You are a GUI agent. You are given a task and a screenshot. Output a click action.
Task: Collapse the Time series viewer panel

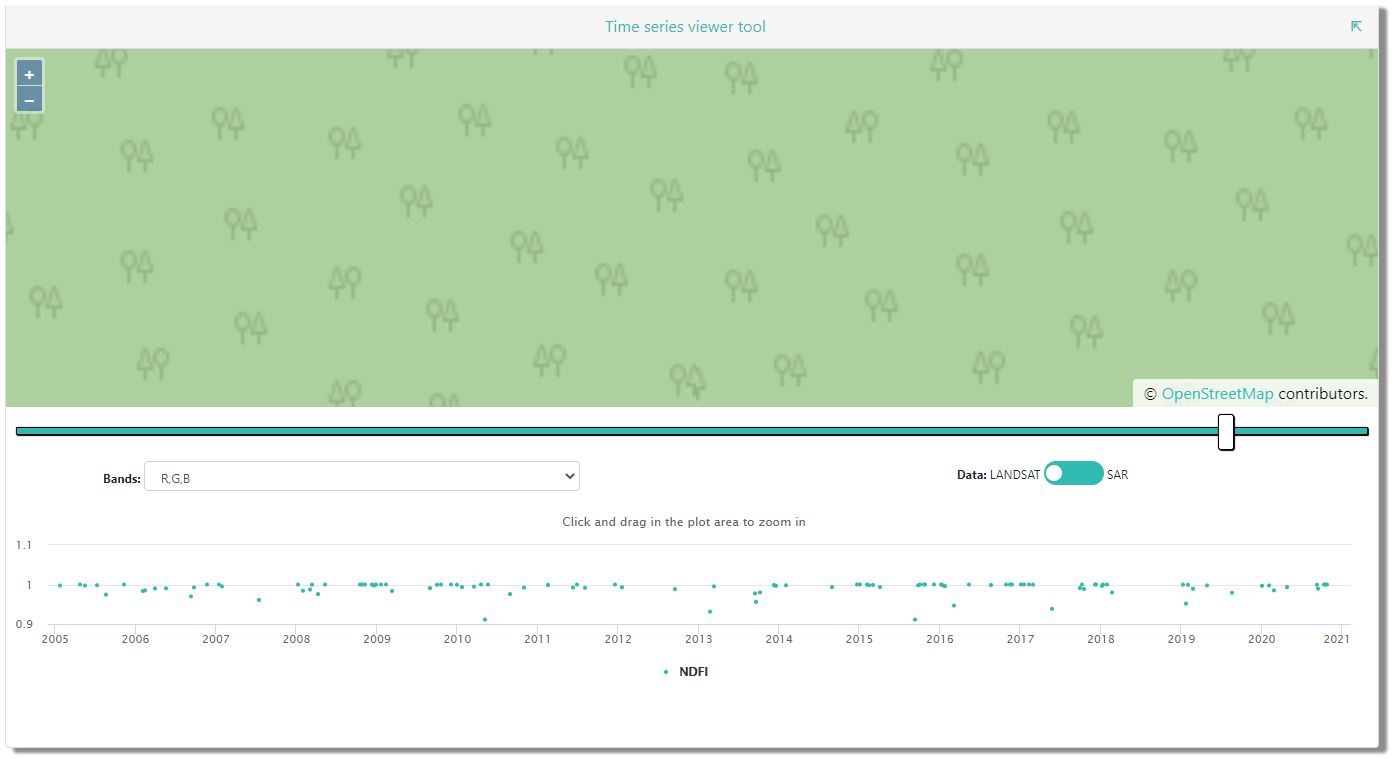point(1356,27)
